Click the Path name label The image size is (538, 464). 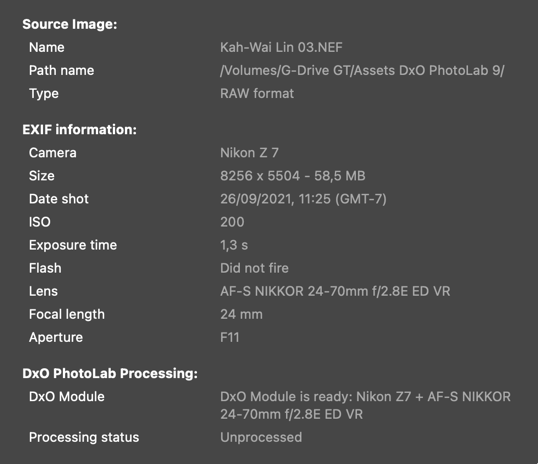61,70
